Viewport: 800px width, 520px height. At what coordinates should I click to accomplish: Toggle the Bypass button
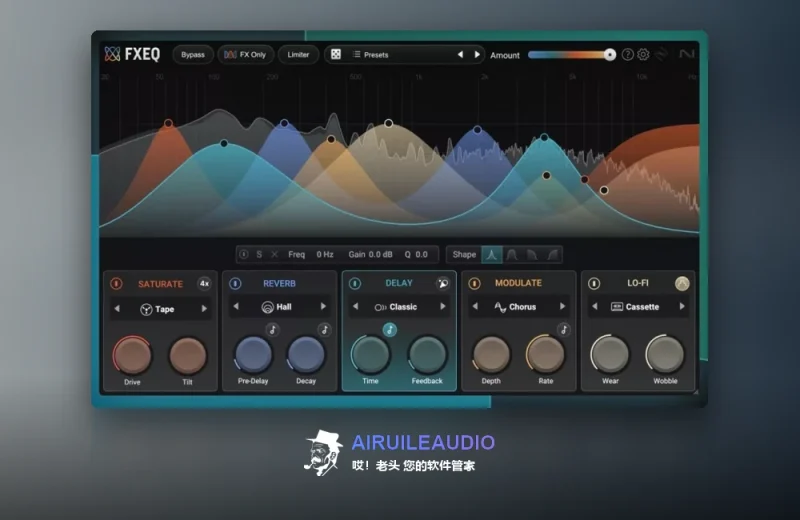[193, 55]
